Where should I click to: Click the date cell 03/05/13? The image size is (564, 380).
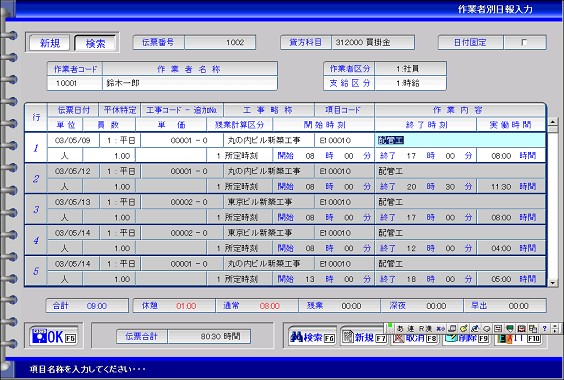(73, 202)
